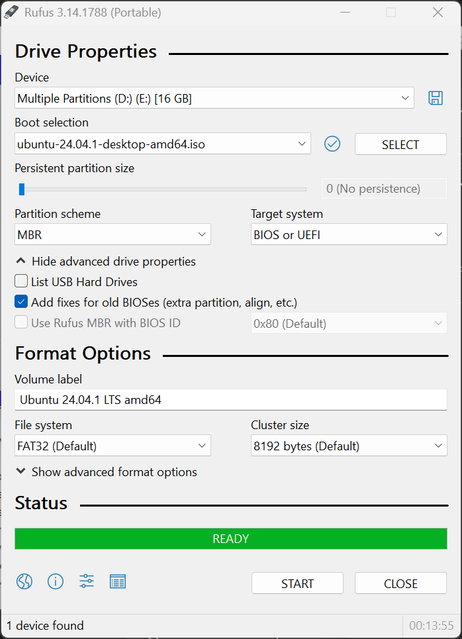Open the log window icon
The image size is (462, 639).
click(x=118, y=582)
